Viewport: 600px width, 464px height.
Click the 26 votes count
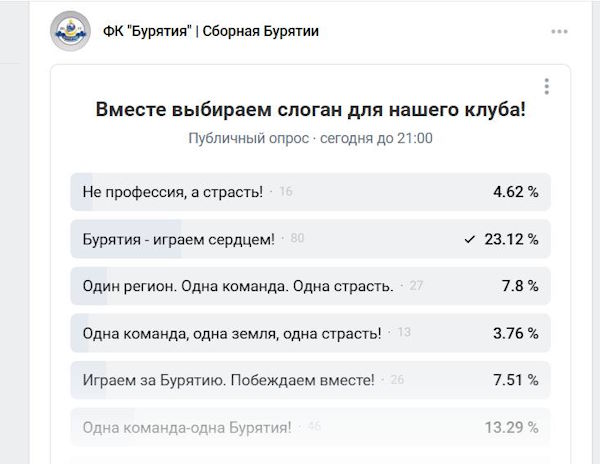pos(398,380)
